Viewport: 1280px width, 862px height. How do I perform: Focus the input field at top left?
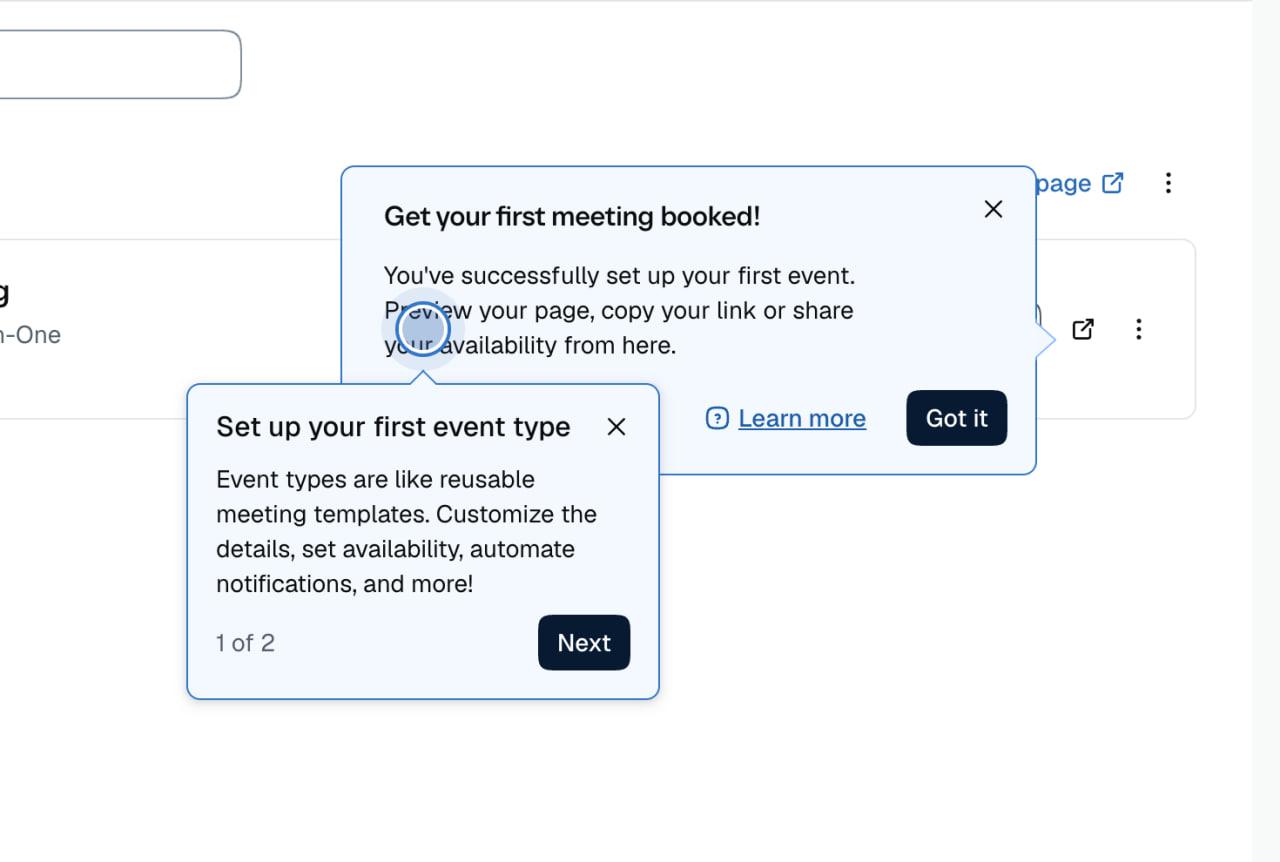[x=120, y=64]
